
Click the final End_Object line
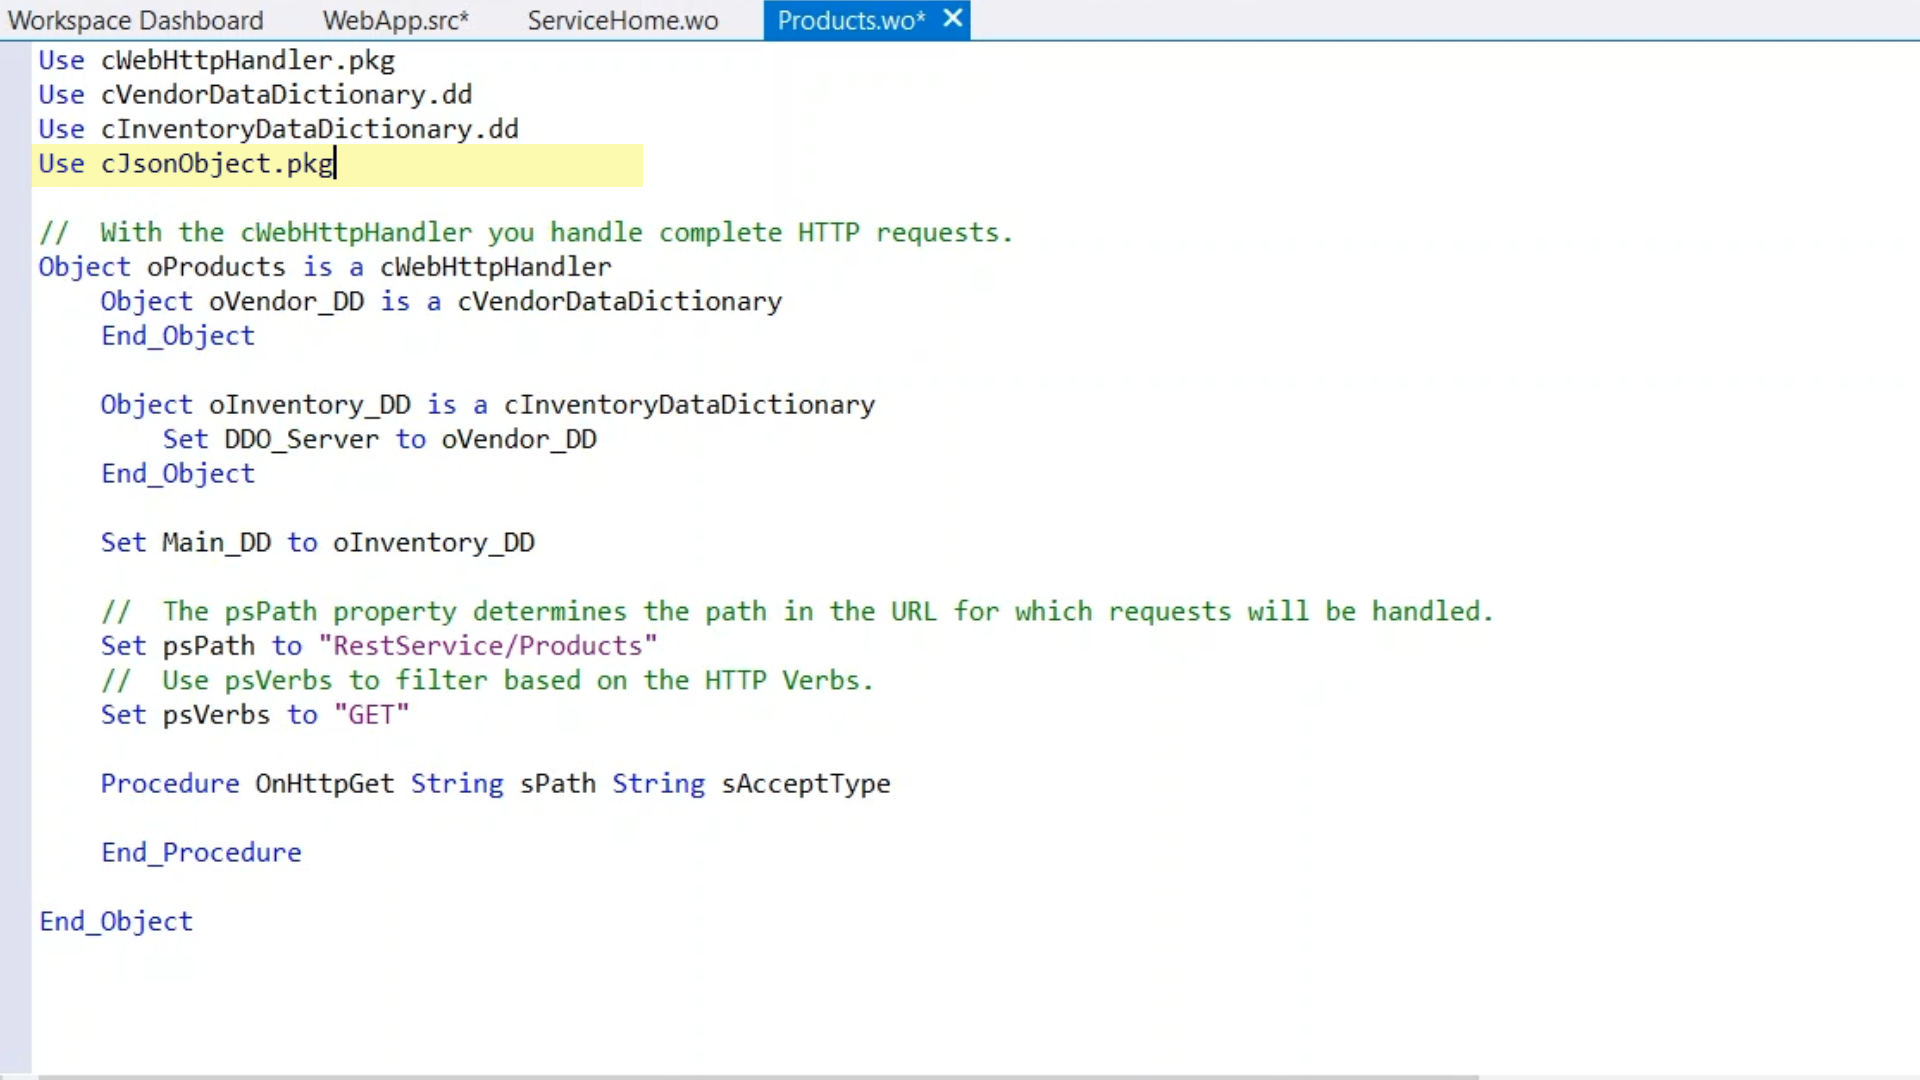116,922
